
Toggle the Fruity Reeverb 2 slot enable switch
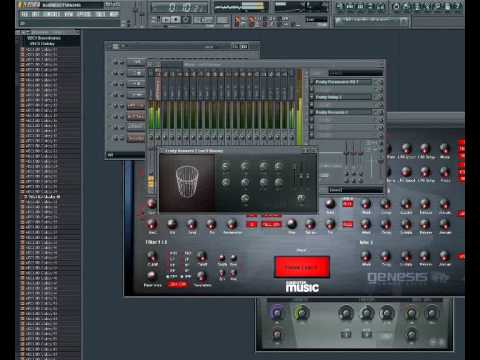[x=312, y=112]
